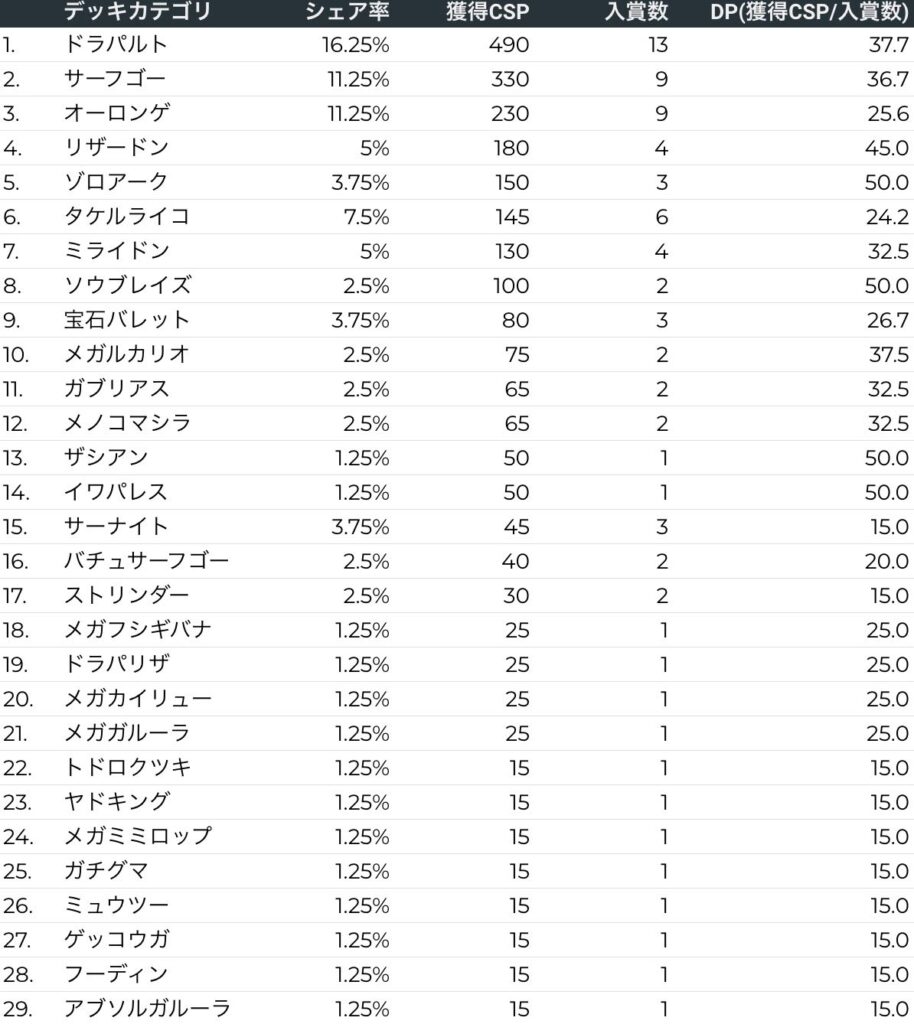Click the デッキカテゴリ column header
The width and height of the screenshot is (914, 1024).
click(138, 13)
